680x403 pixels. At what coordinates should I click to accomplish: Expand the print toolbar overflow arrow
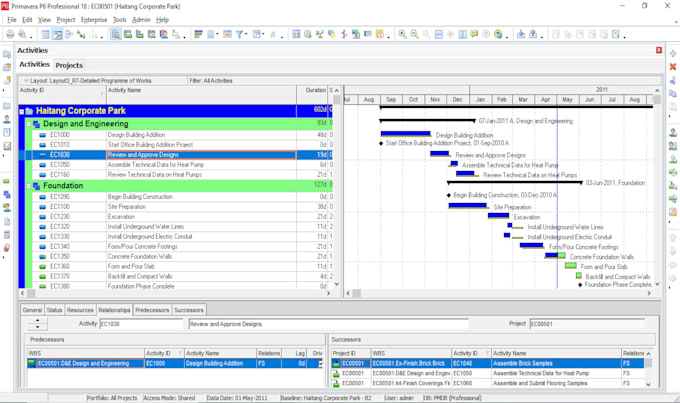pyautogui.click(x=31, y=37)
